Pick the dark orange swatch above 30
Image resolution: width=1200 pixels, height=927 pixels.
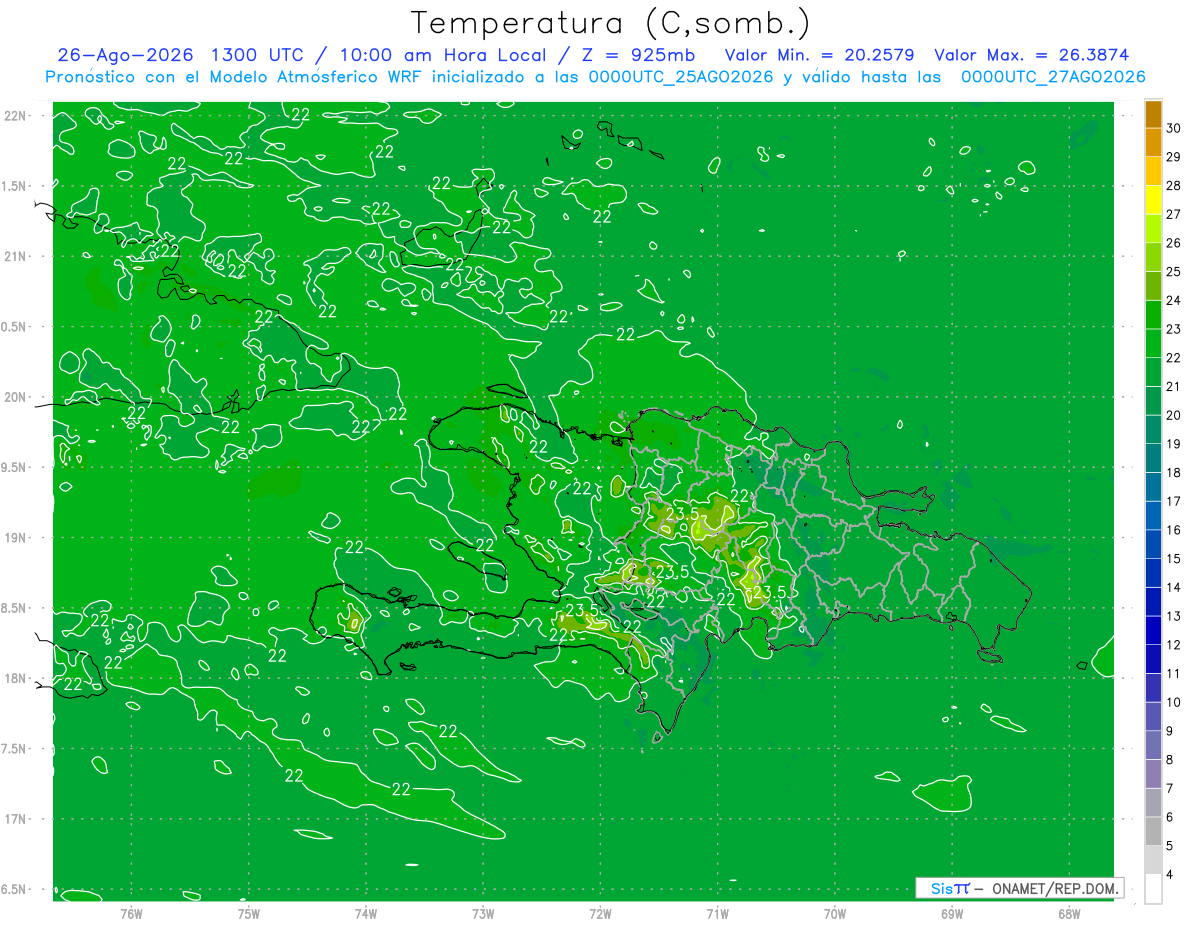click(x=1153, y=114)
